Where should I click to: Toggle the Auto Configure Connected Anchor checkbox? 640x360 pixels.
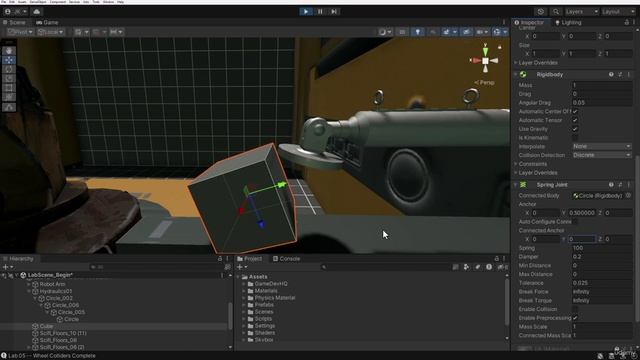pyautogui.click(x=575, y=222)
